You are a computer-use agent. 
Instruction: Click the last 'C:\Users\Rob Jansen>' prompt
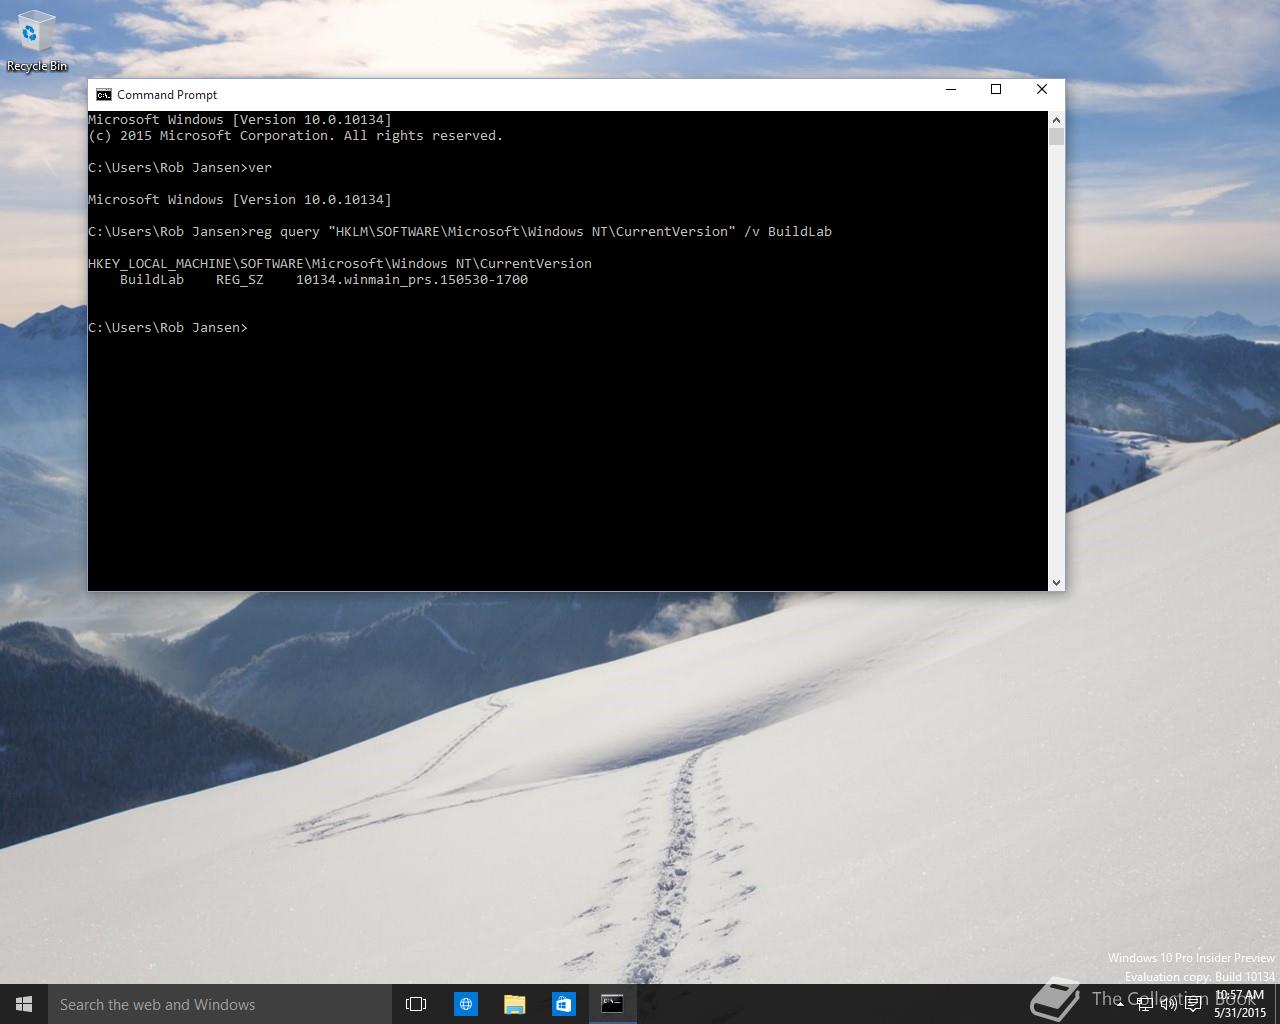[168, 328]
